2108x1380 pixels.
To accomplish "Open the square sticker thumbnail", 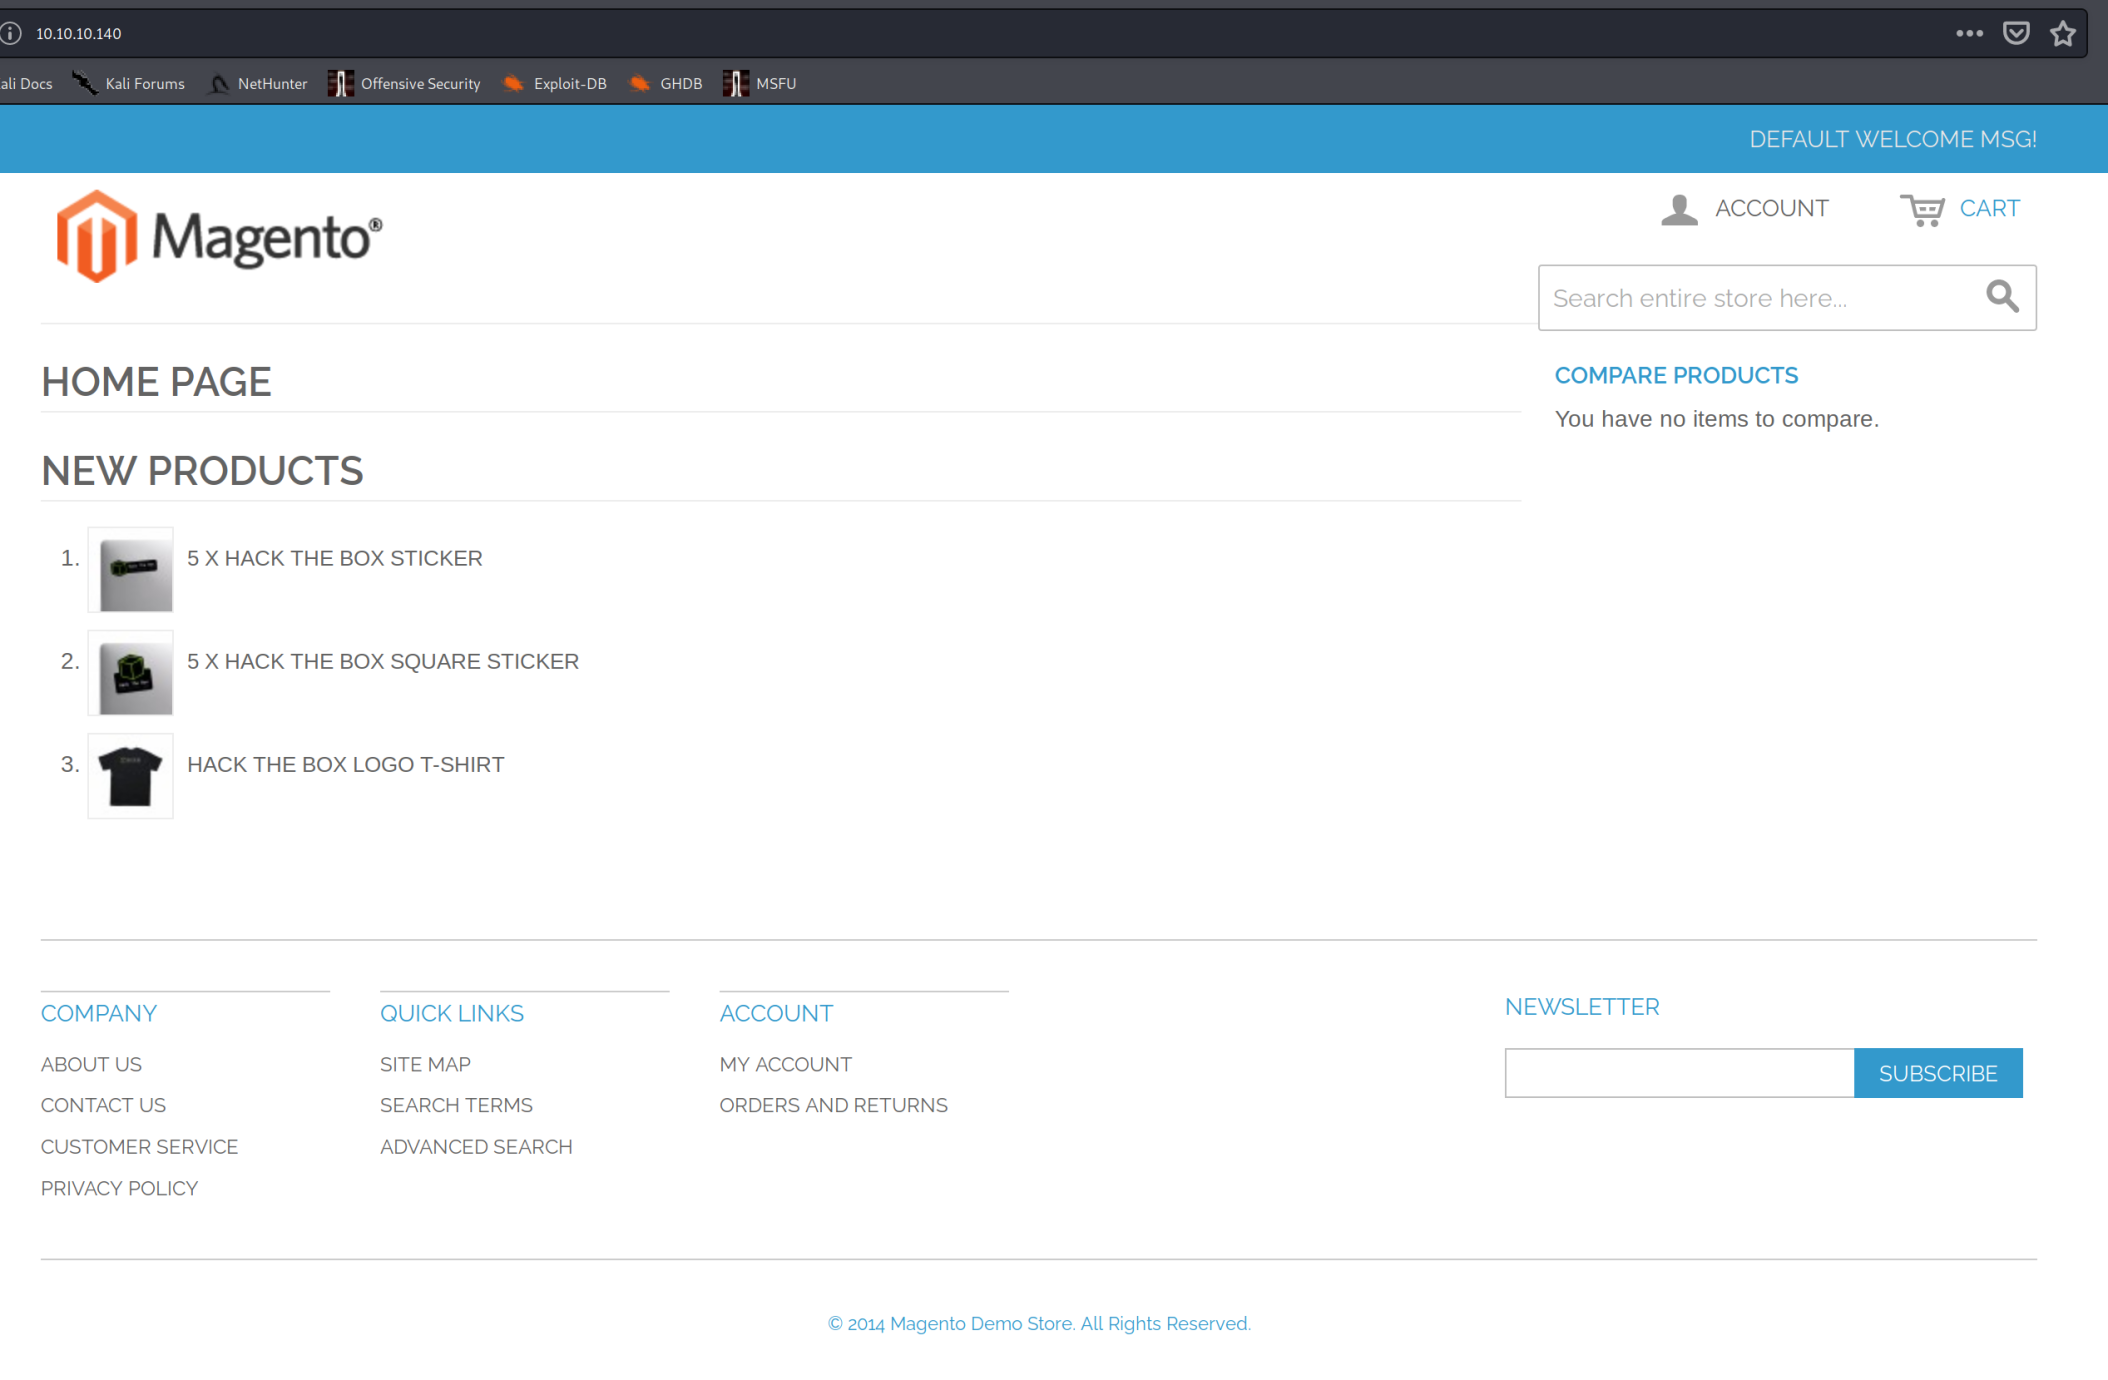I will coord(130,673).
